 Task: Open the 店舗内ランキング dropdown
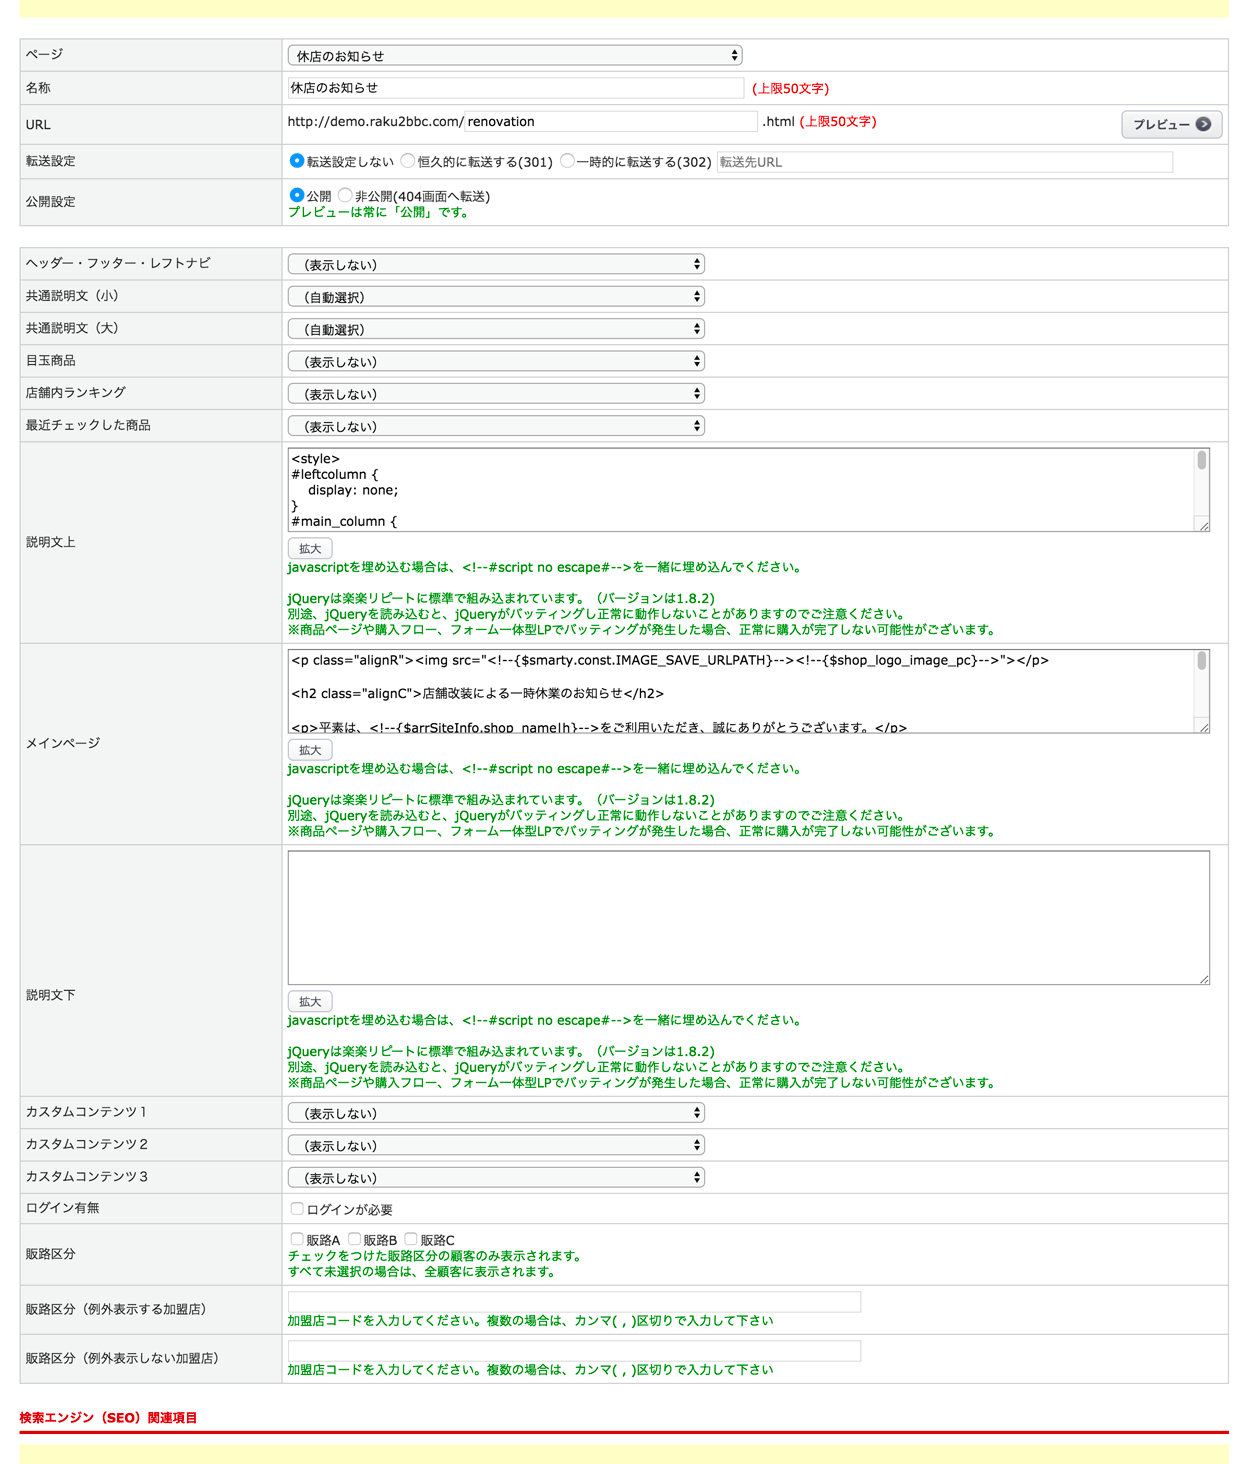click(496, 394)
